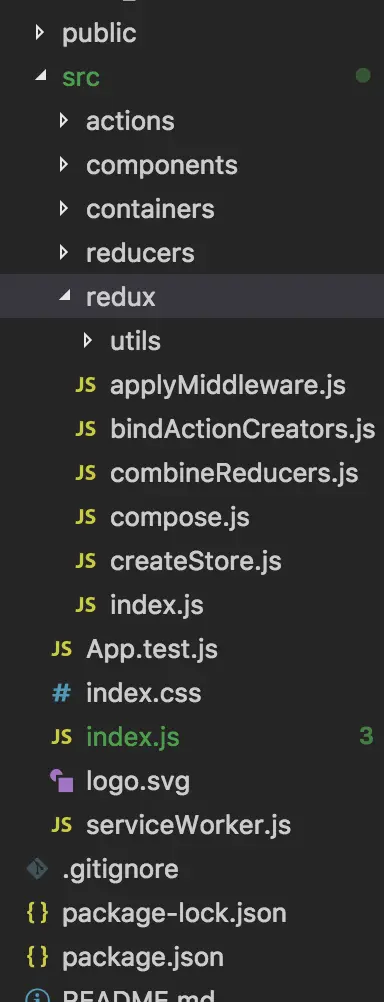Viewport: 384px width, 1002px height.
Task: Click the purple shapes icon of logo.svg
Action: pyautogui.click(x=61, y=781)
